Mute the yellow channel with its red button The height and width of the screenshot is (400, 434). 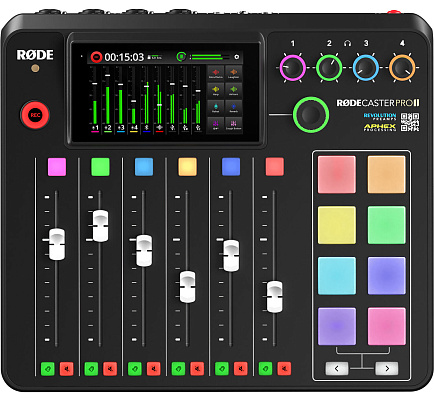pos(197,369)
